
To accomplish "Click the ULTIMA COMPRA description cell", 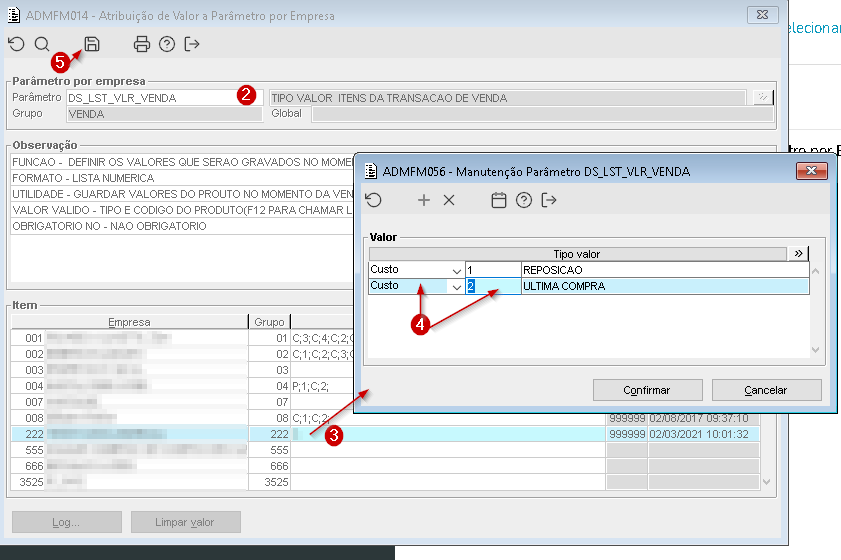I will 665,286.
